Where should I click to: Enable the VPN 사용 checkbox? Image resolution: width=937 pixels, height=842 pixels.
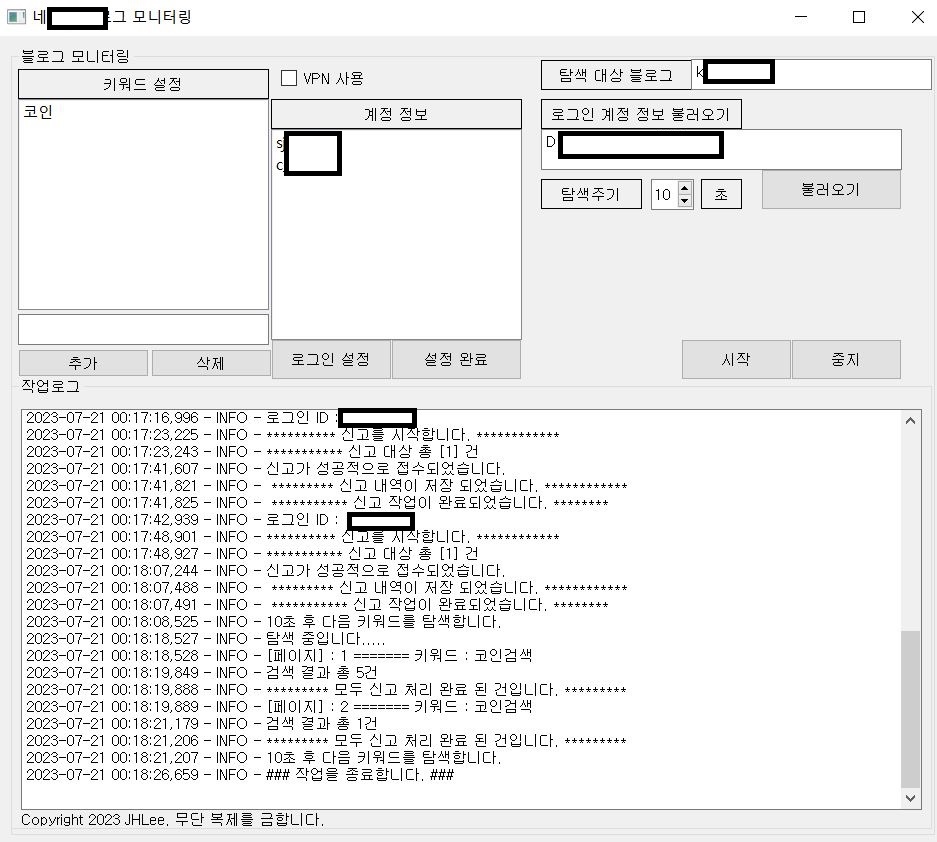289,78
